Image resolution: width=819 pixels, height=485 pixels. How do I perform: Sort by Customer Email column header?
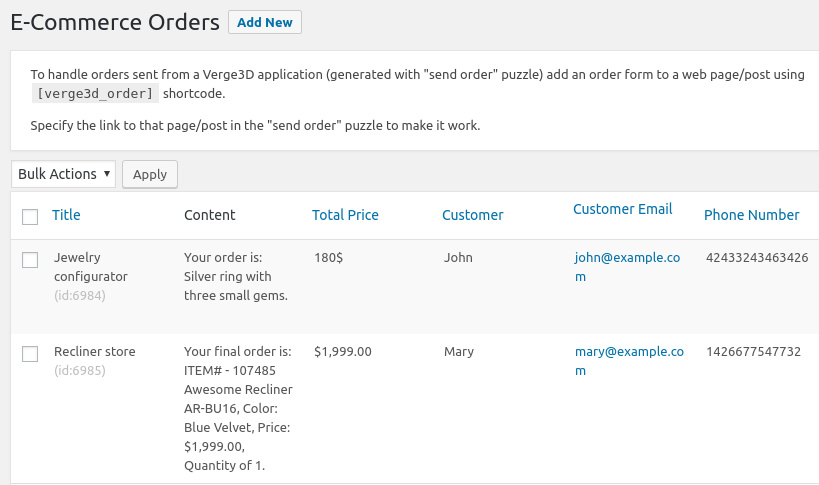click(x=622, y=209)
